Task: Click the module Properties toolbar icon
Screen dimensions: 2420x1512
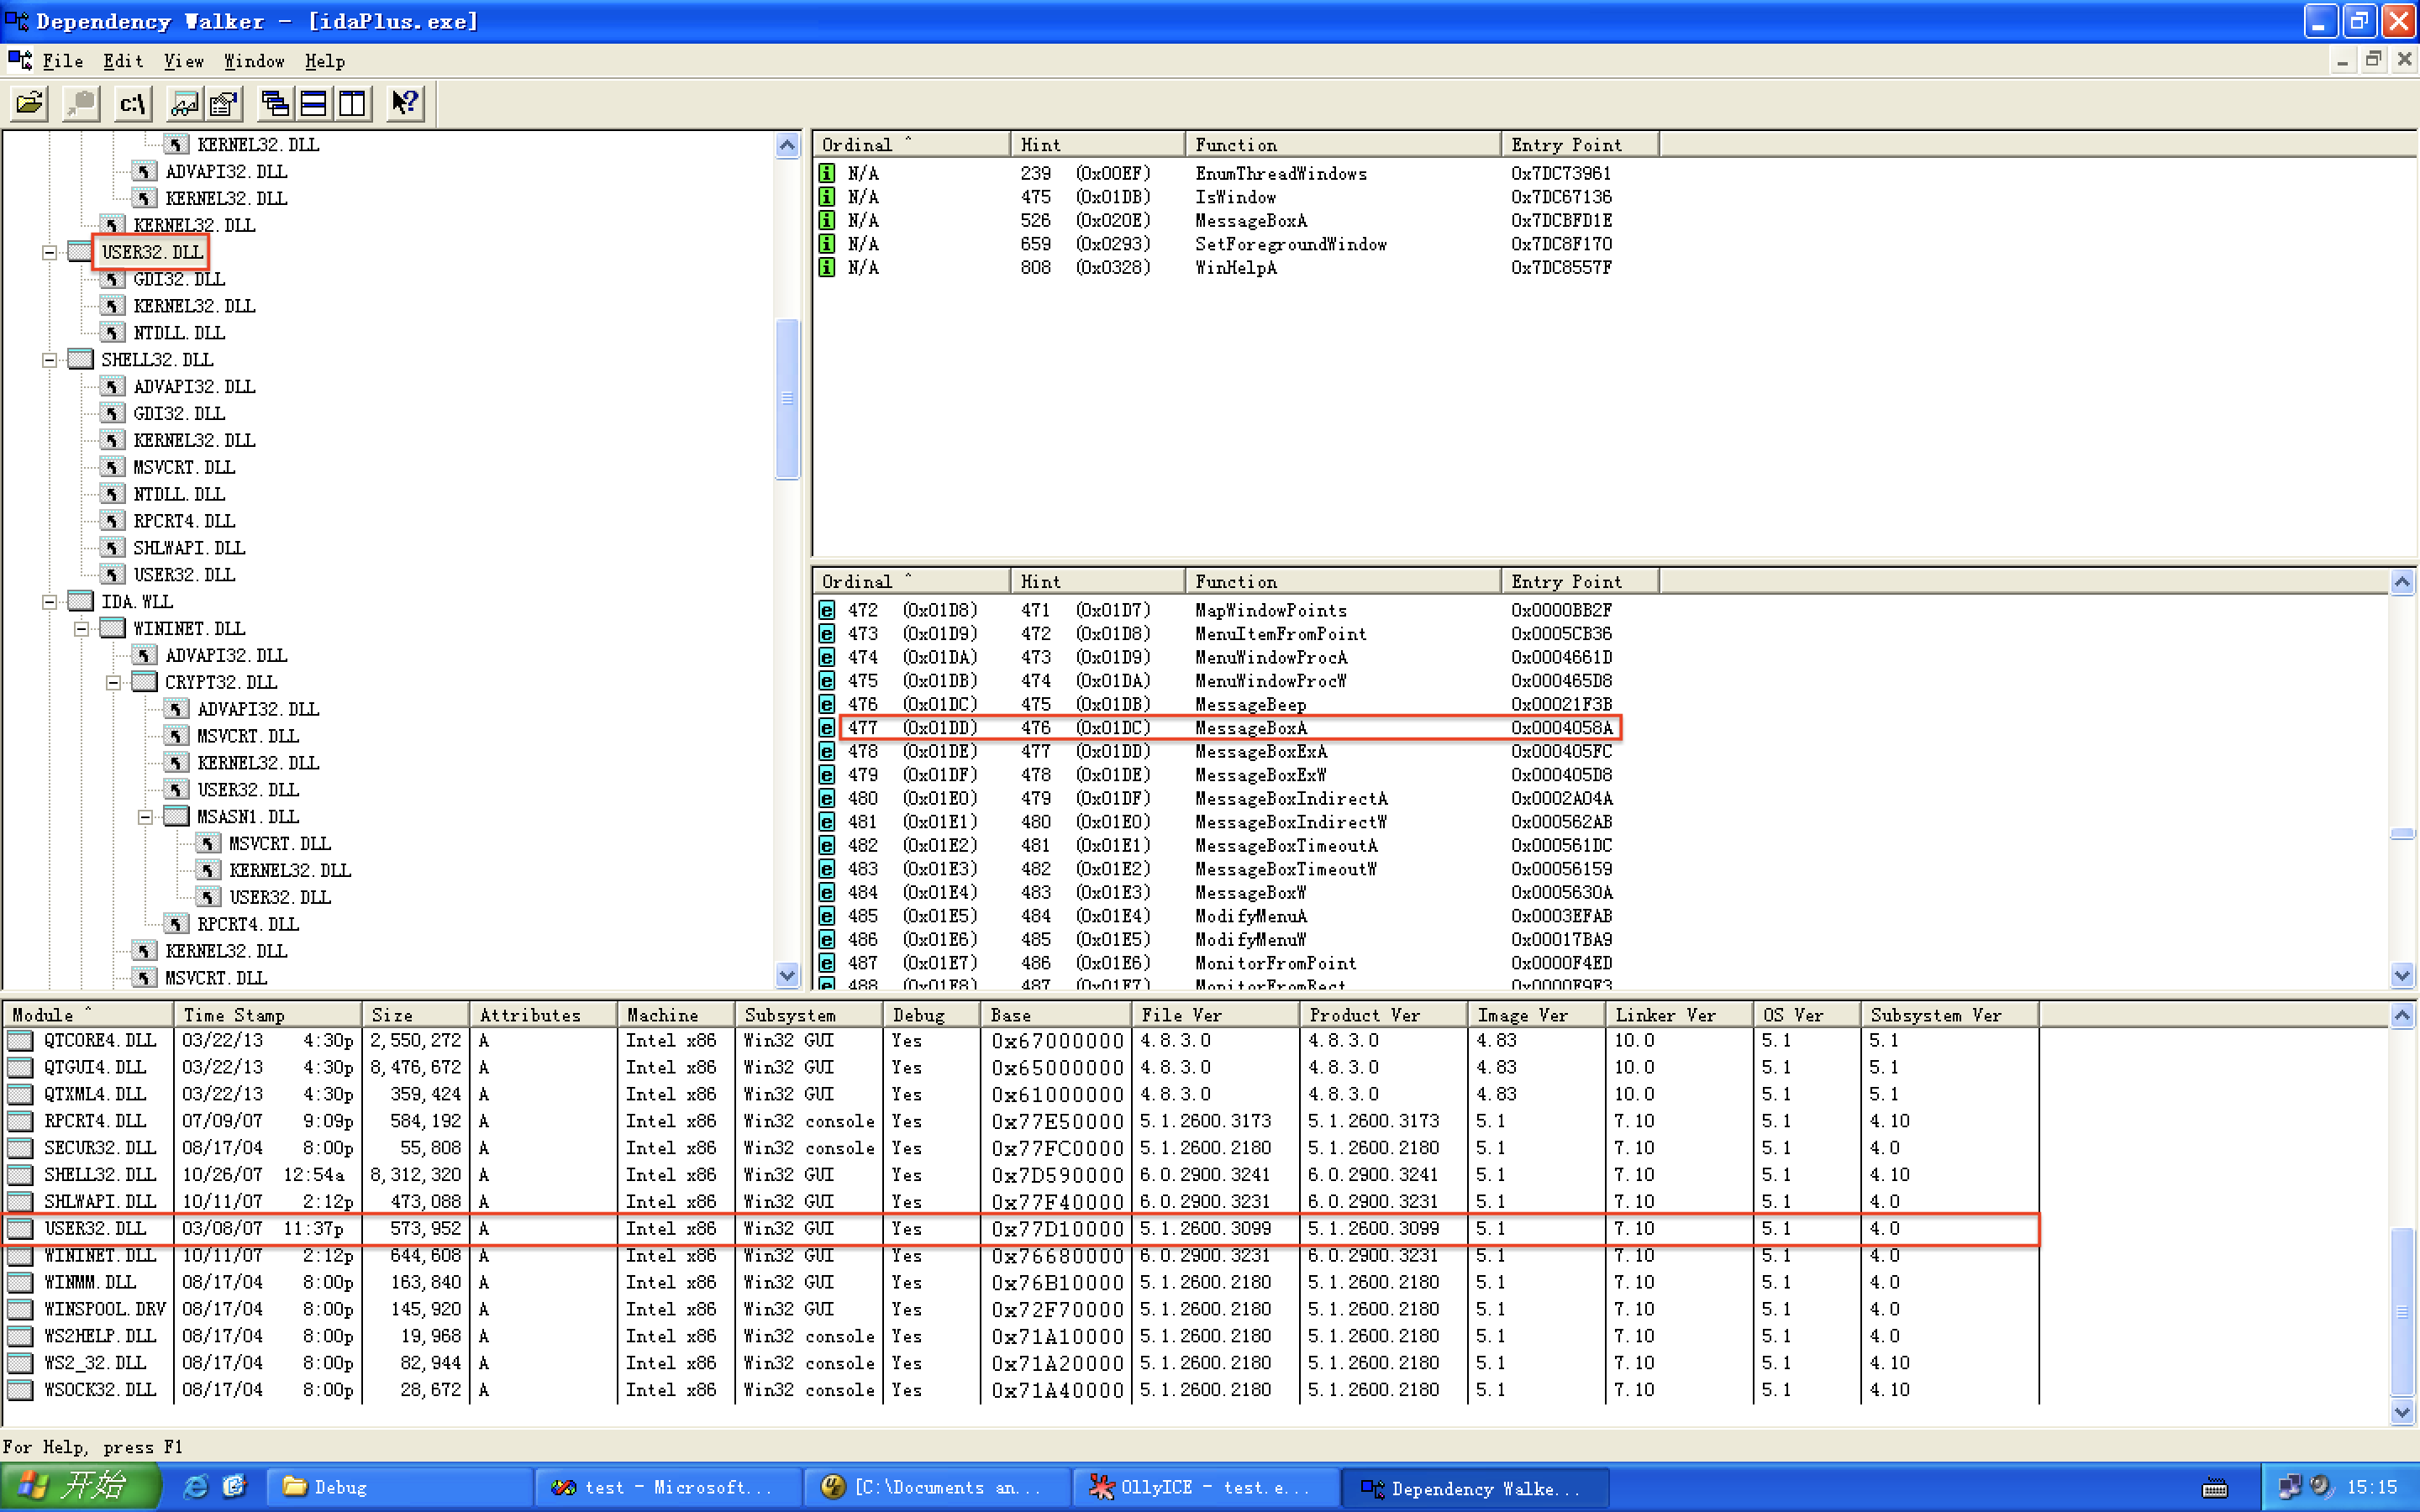Action: (x=224, y=102)
